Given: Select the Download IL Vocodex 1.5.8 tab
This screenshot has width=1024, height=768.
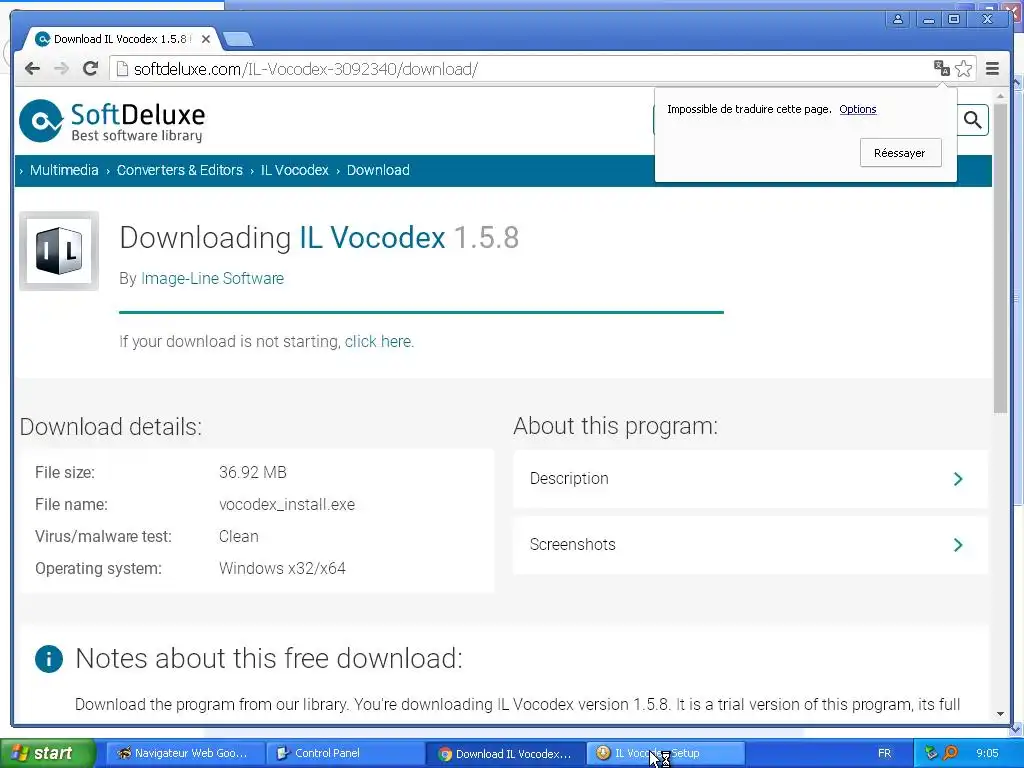Looking at the screenshot, I should click(121, 39).
